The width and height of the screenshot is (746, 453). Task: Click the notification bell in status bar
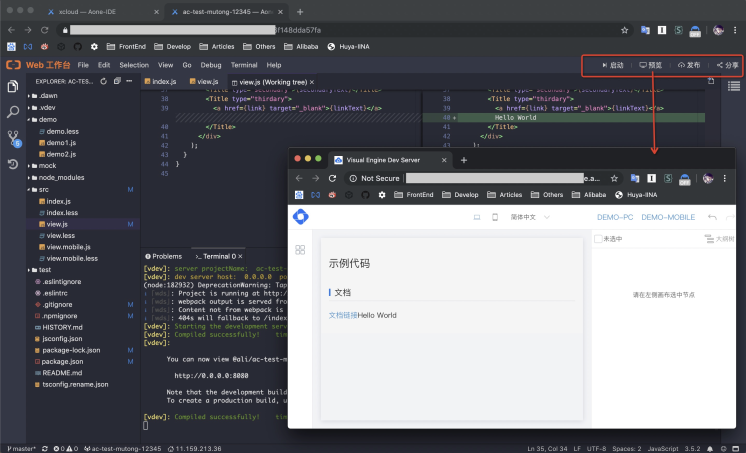click(x=710, y=449)
